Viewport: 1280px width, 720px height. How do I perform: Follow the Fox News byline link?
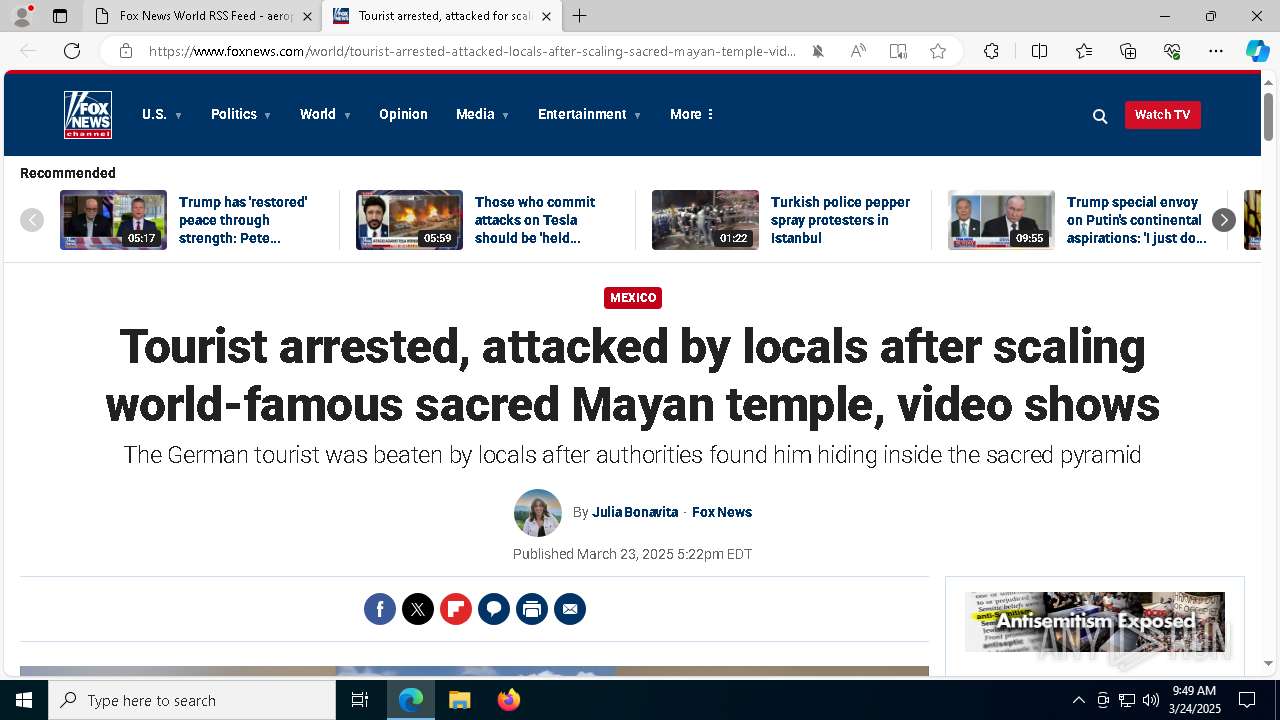(x=722, y=512)
